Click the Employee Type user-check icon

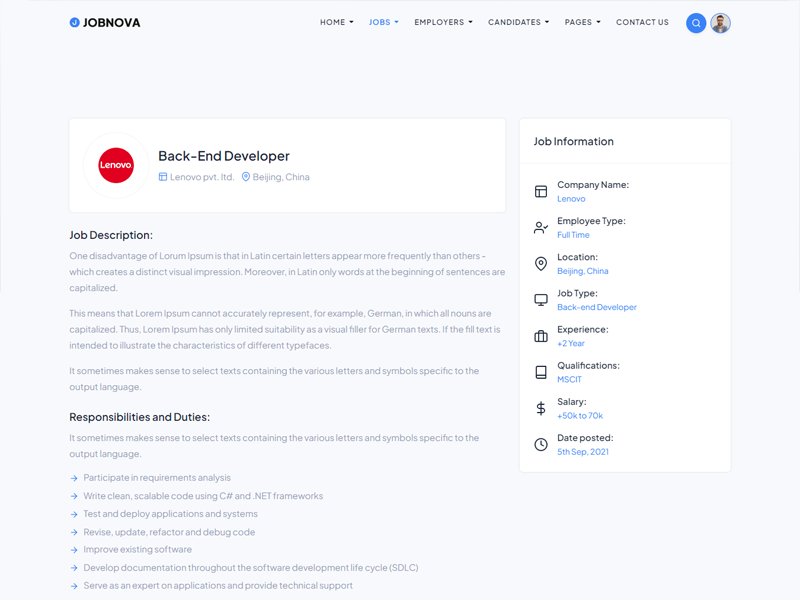click(x=541, y=228)
